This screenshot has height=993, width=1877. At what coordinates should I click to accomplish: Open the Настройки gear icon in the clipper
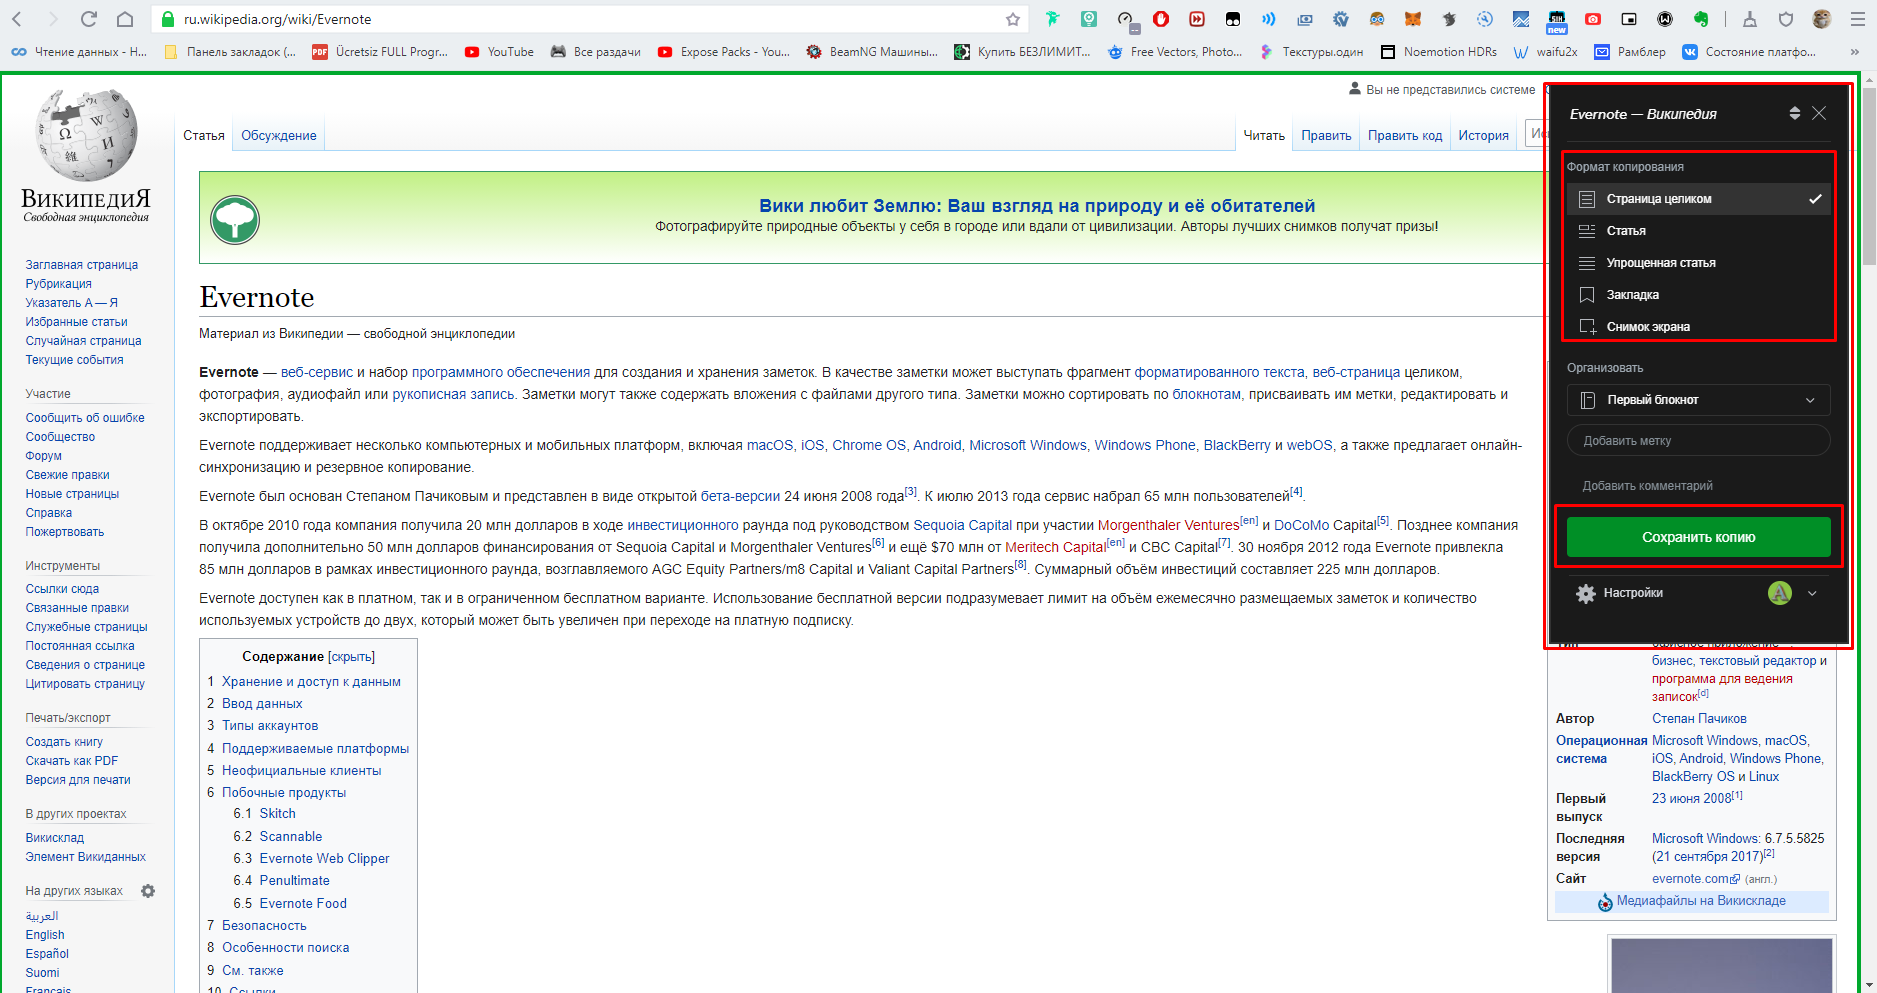tap(1587, 593)
